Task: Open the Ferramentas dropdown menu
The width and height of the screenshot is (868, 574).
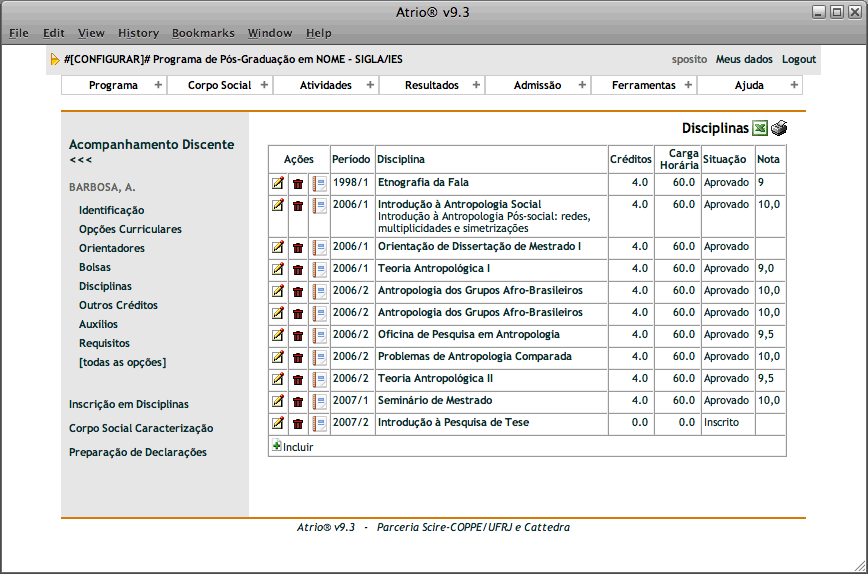Action: pos(644,86)
